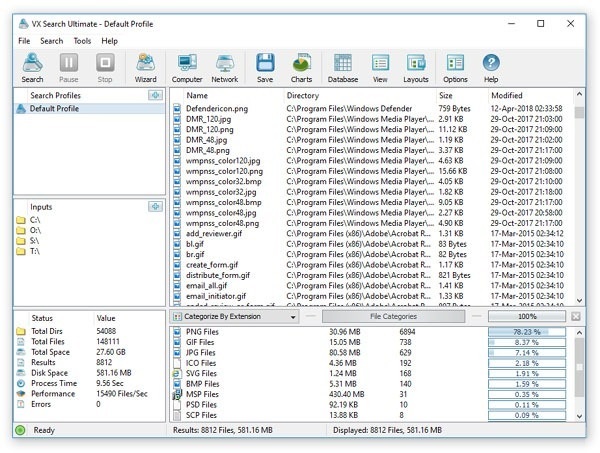Open the Charts view
This screenshot has height=453, width=600.
pos(301,67)
